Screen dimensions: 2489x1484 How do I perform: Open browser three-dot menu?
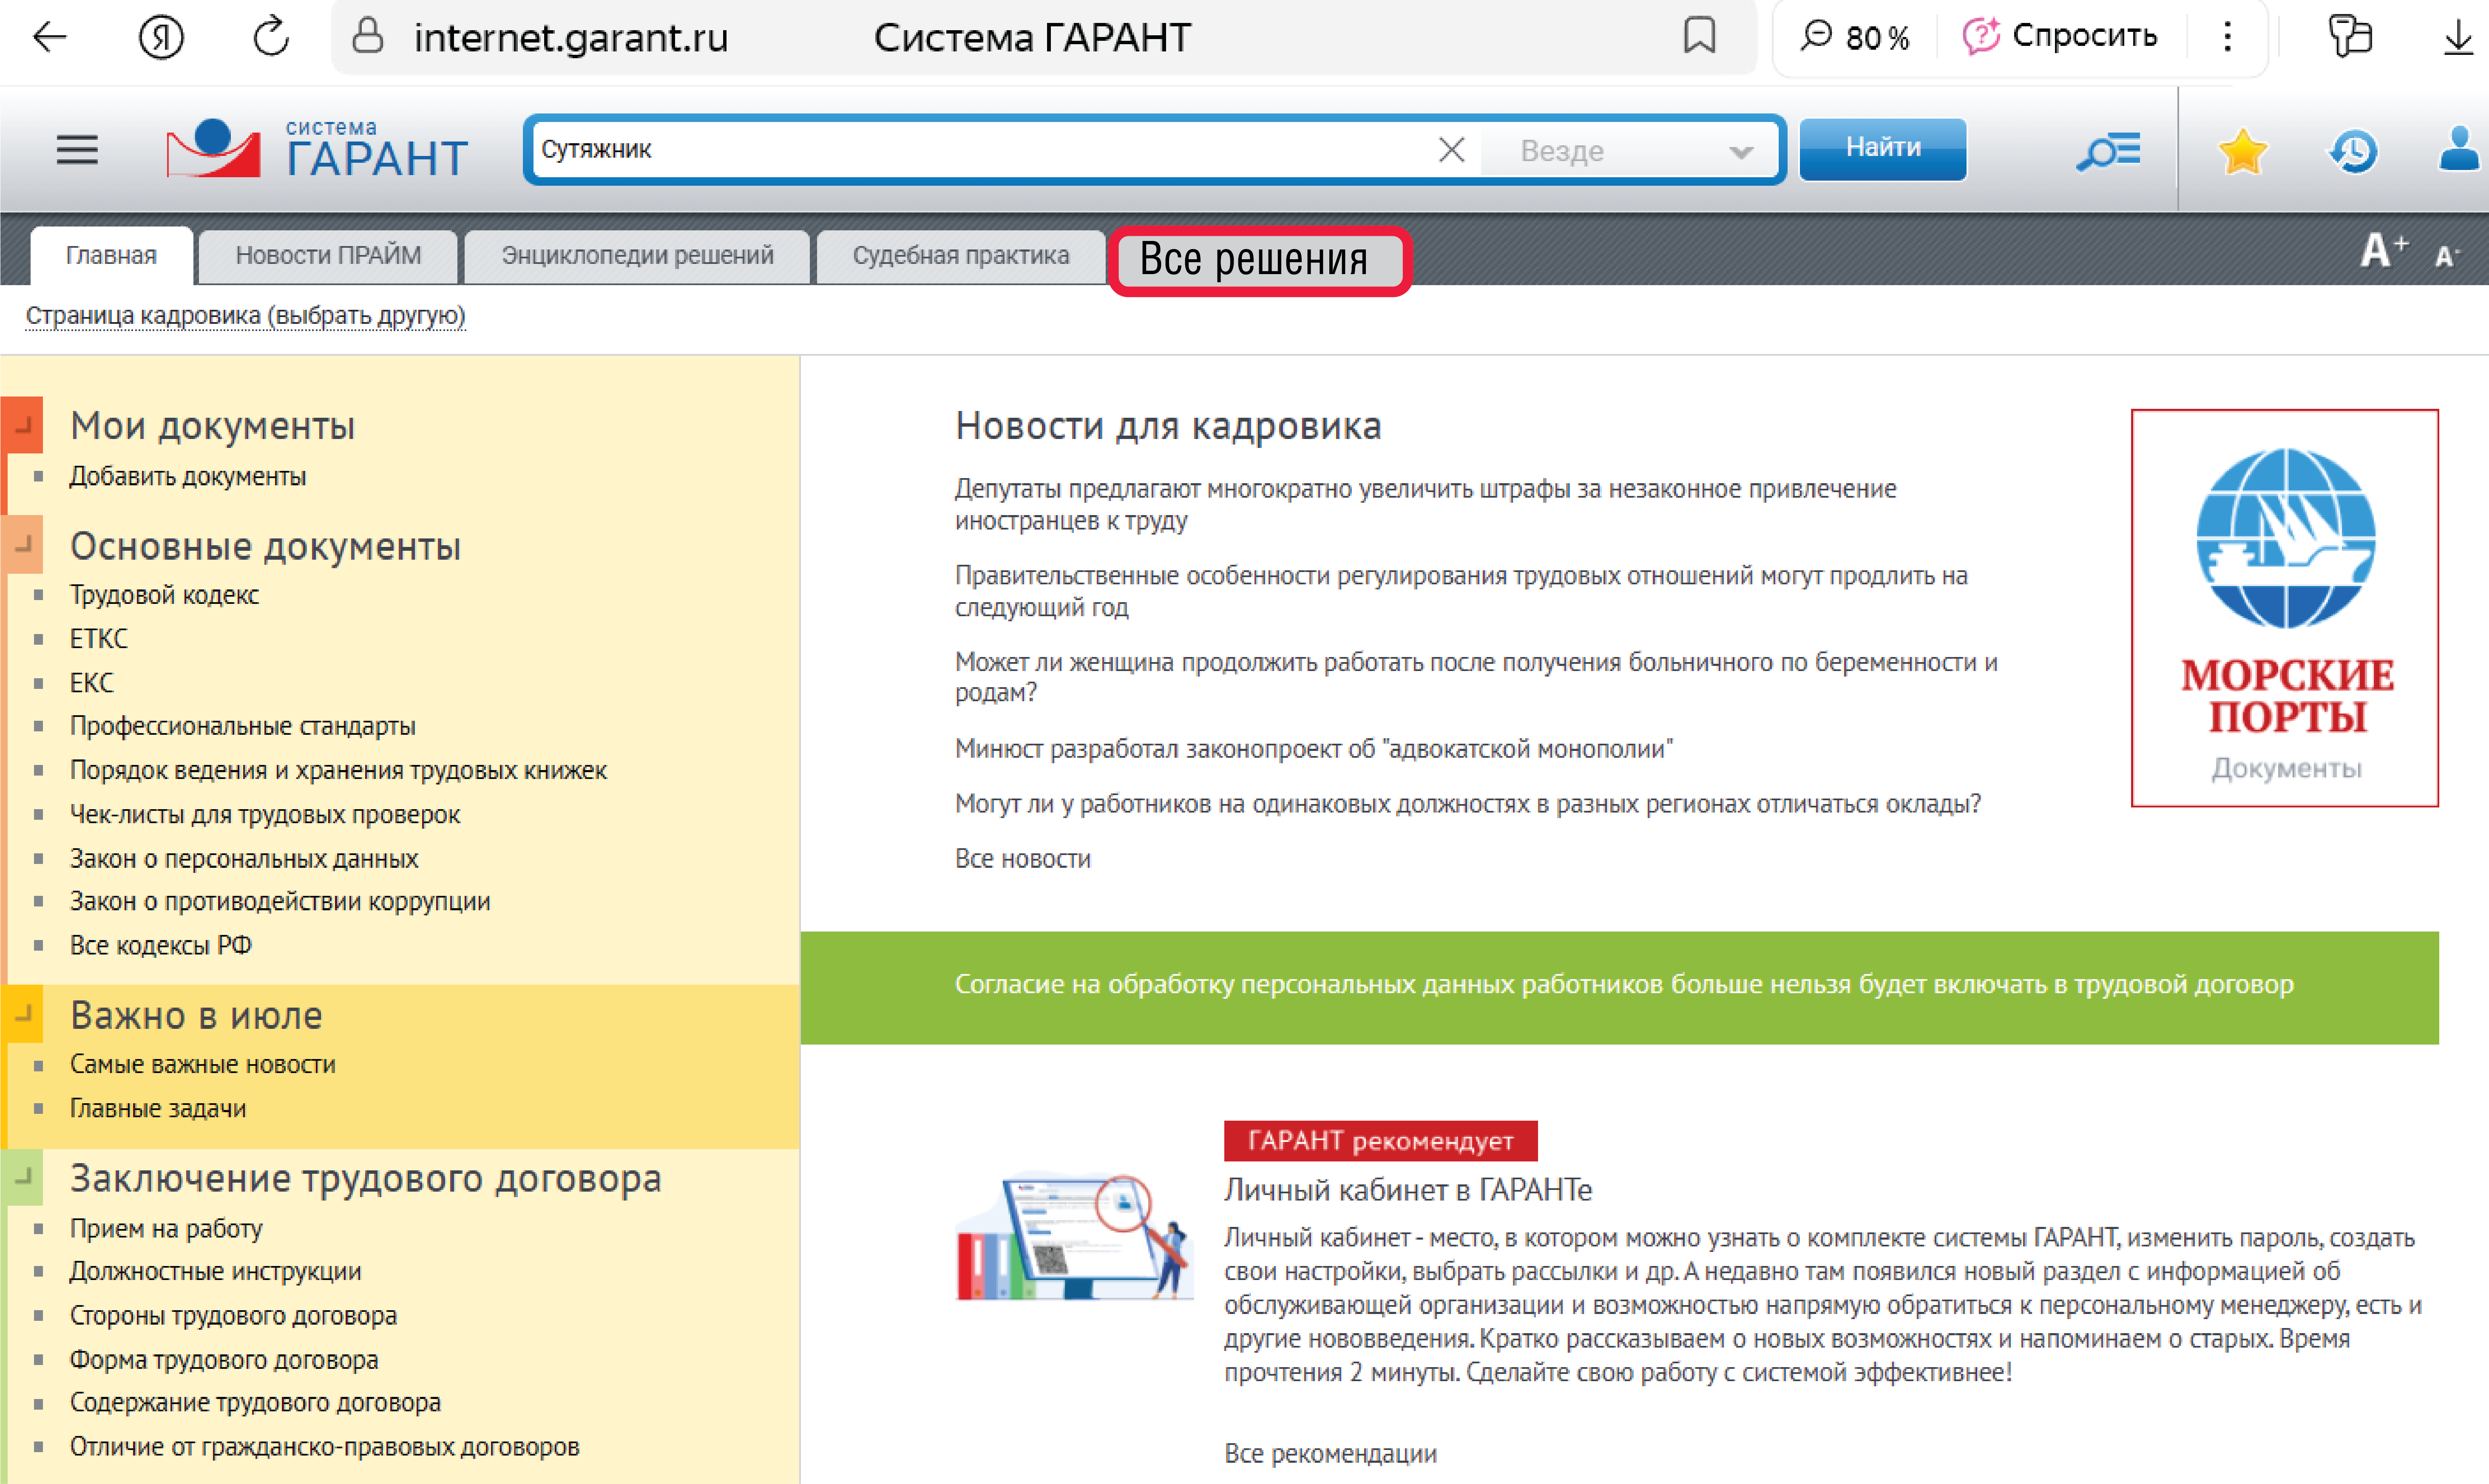coord(2227,37)
